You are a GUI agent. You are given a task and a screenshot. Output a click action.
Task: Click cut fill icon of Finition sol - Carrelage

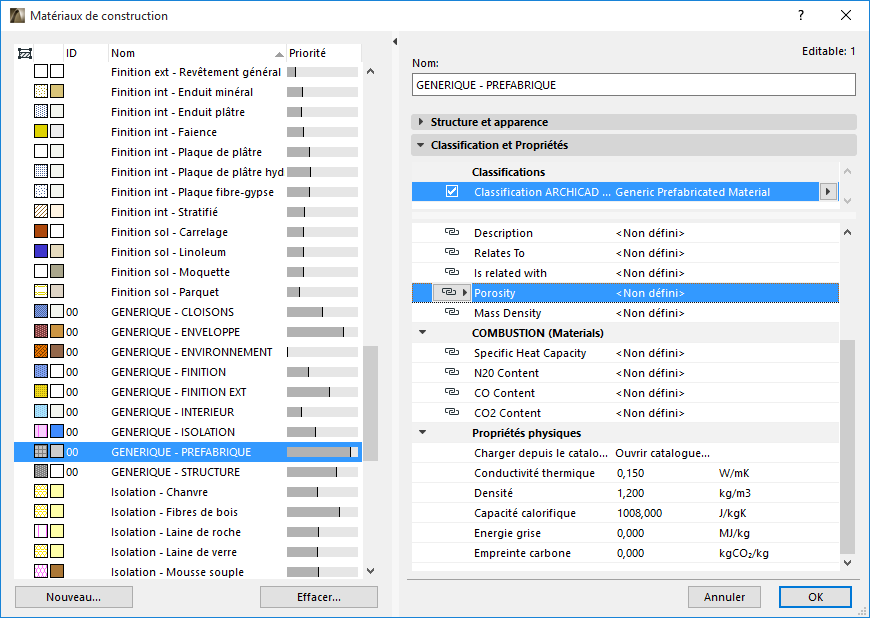(41, 231)
